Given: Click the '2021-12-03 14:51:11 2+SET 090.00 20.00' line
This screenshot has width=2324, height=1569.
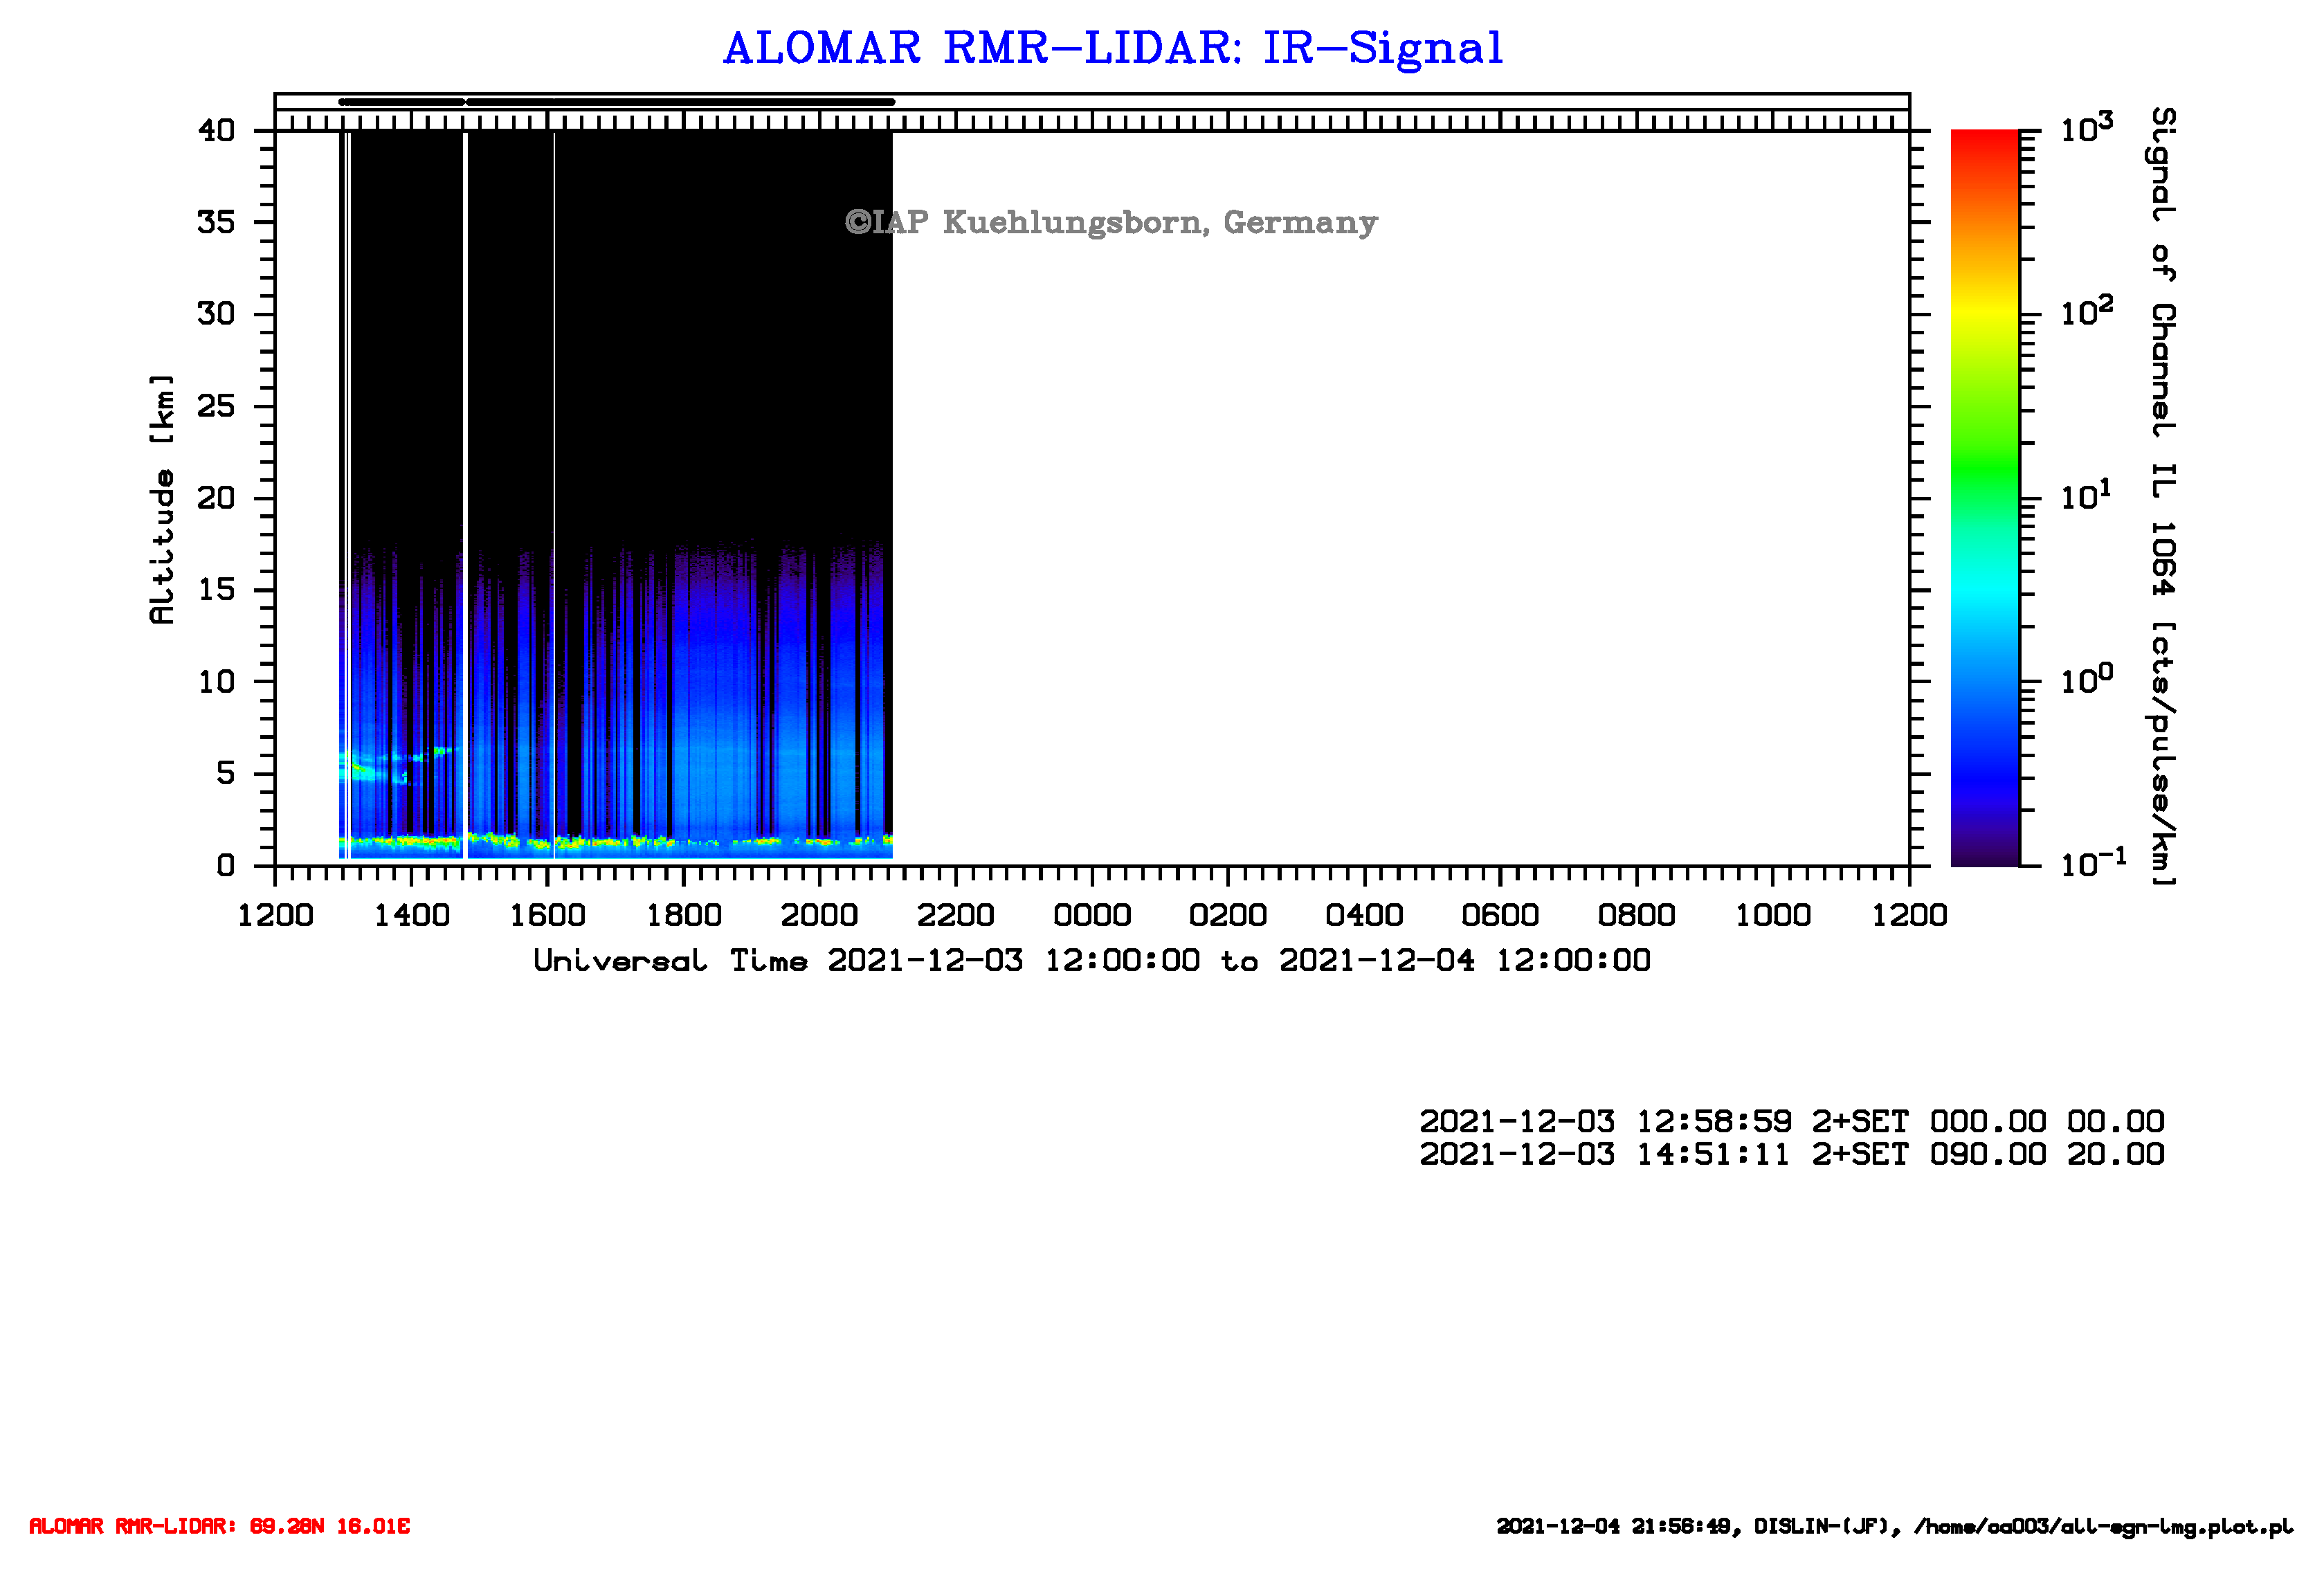Looking at the screenshot, I should pyautogui.click(x=1792, y=1154).
